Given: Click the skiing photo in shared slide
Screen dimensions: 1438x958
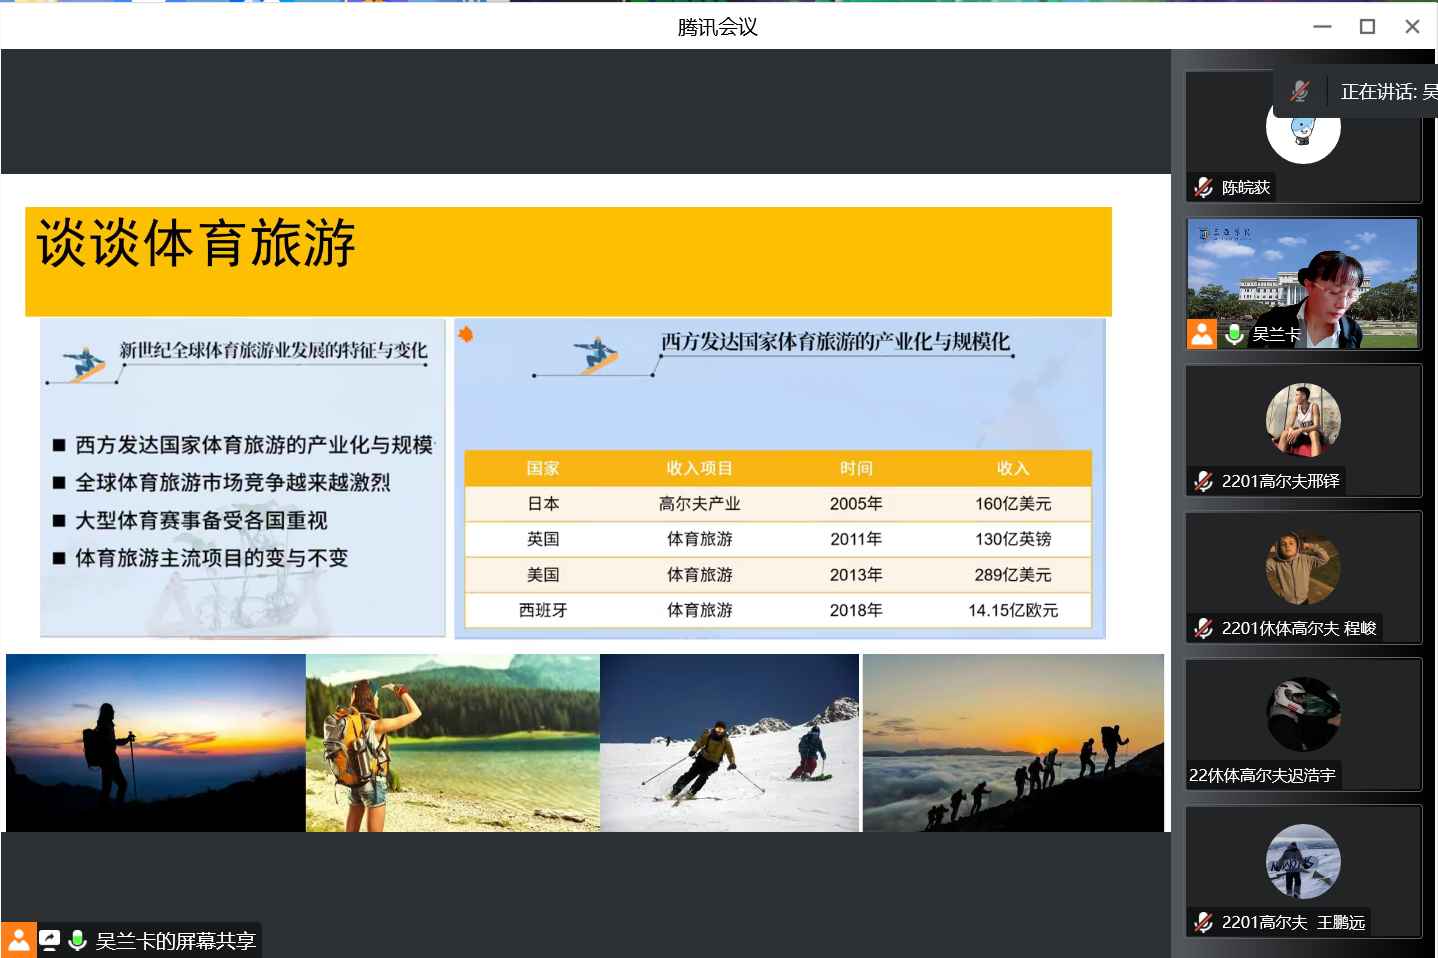Looking at the screenshot, I should 730,743.
